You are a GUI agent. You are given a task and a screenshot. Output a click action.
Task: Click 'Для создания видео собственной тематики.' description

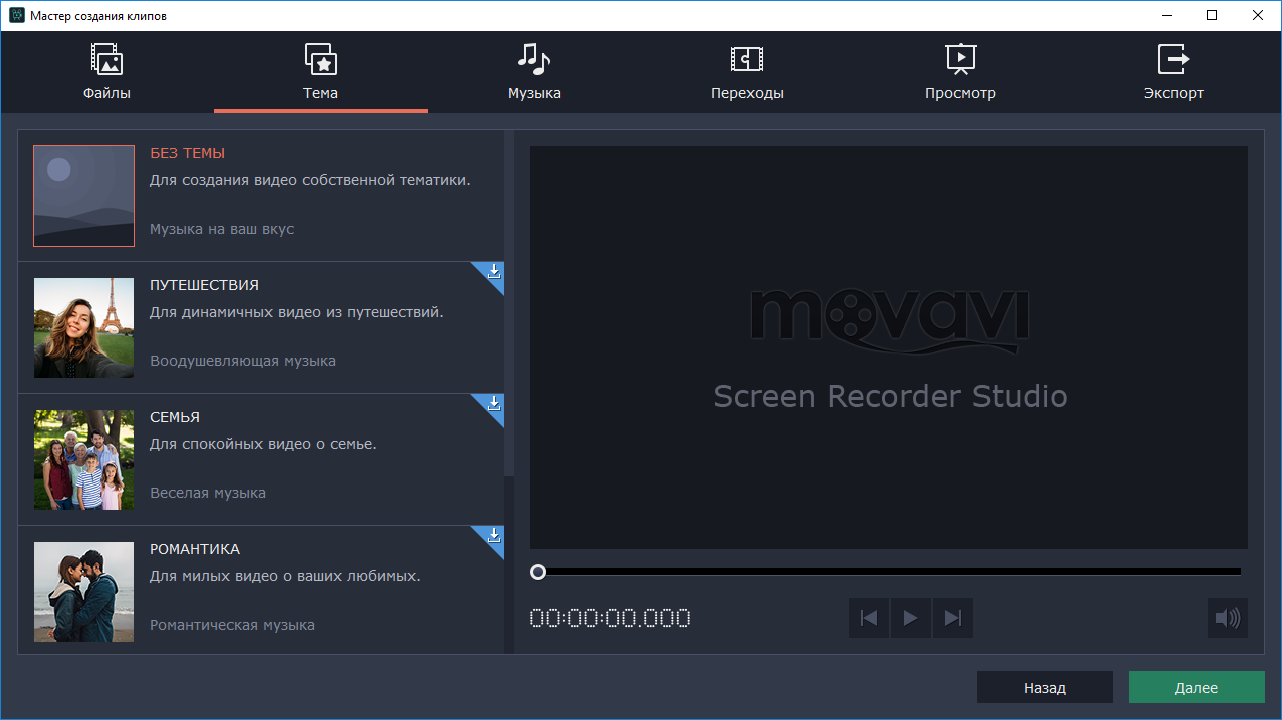310,180
